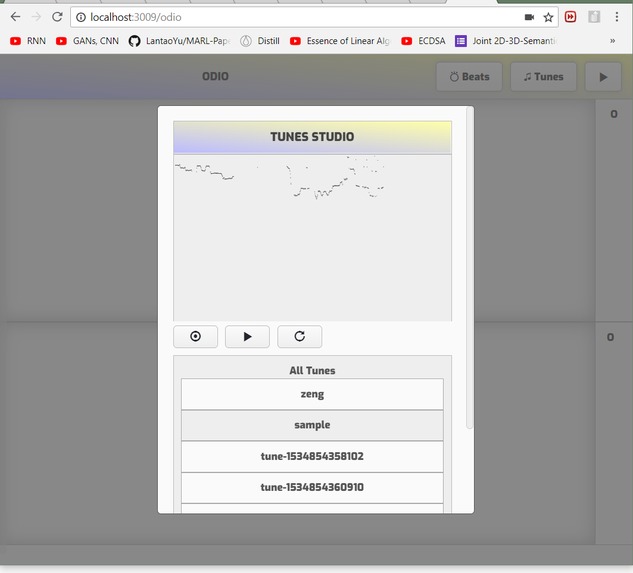Click header play button
Screen dimensions: 633x573
pos(603,77)
